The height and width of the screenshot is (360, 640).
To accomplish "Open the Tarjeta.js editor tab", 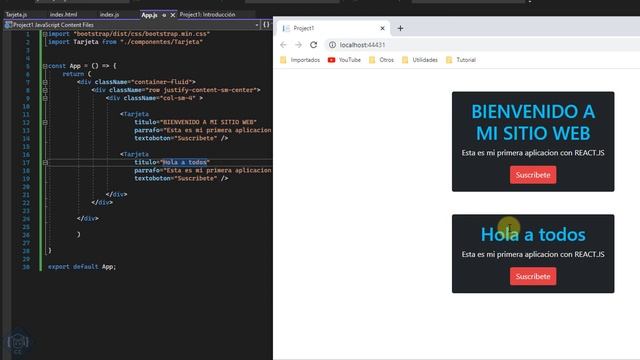I will (16, 15).
